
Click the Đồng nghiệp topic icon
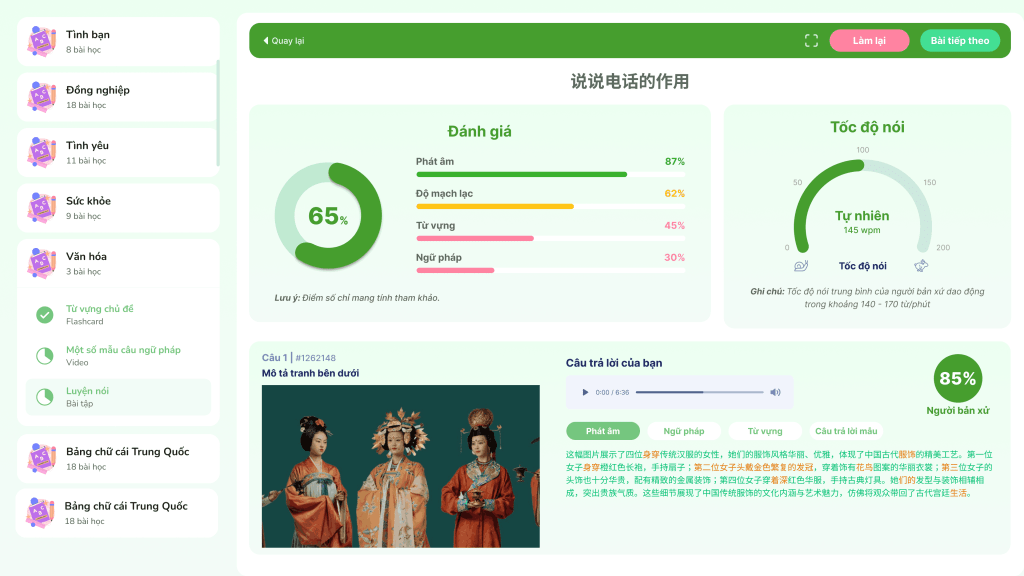tap(42, 96)
